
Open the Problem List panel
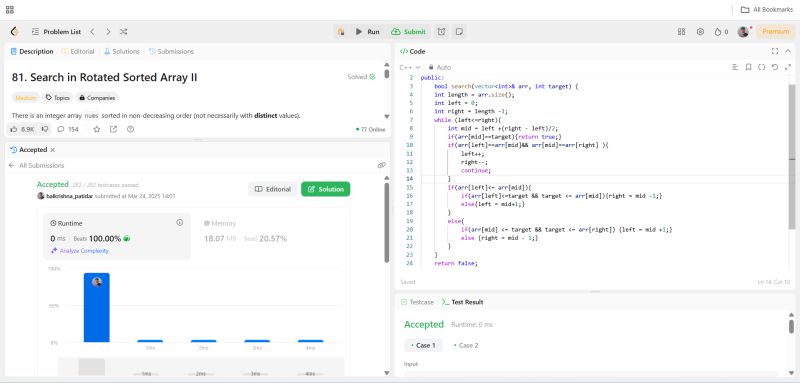click(56, 32)
